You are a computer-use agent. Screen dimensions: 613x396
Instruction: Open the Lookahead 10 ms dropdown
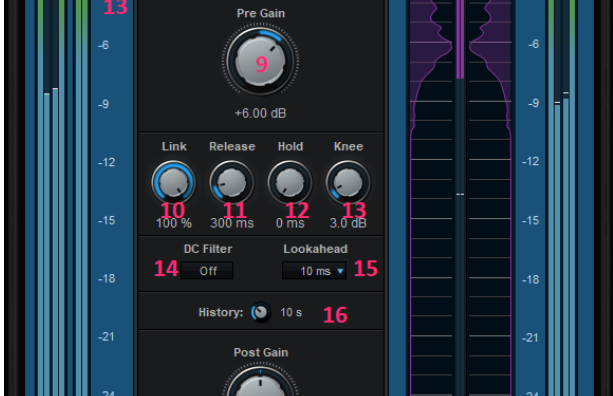point(314,271)
